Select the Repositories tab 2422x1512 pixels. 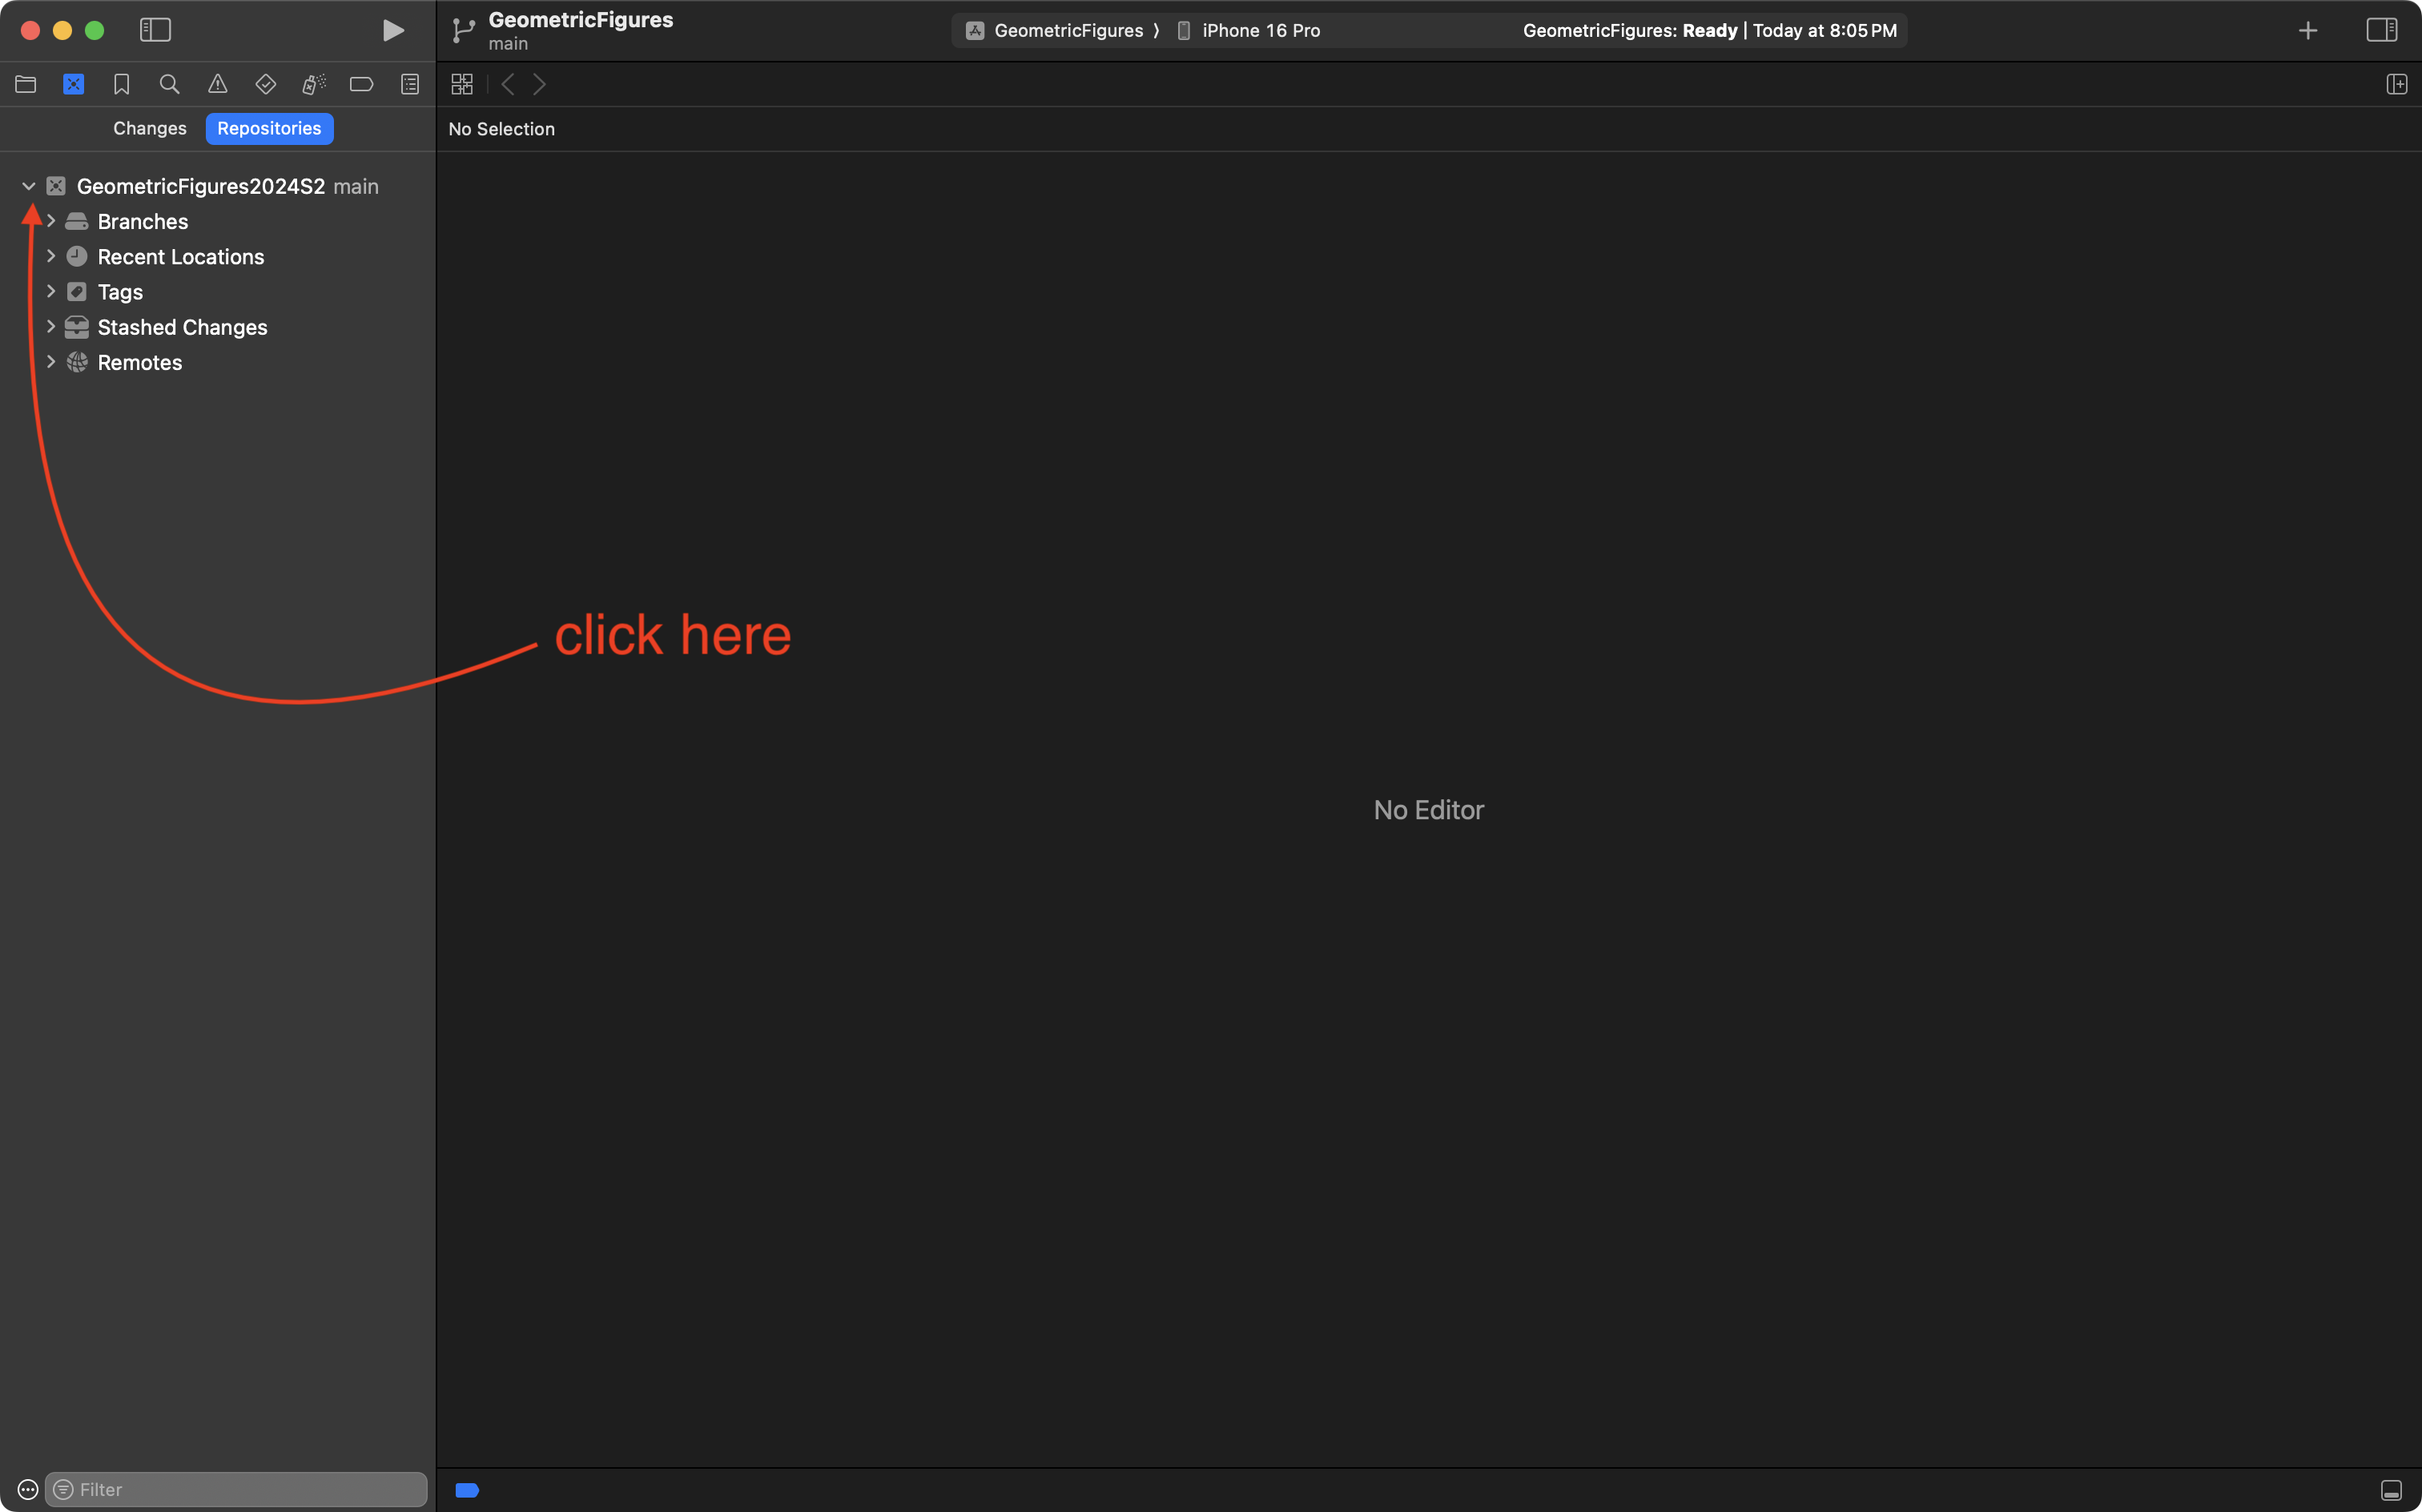point(269,128)
